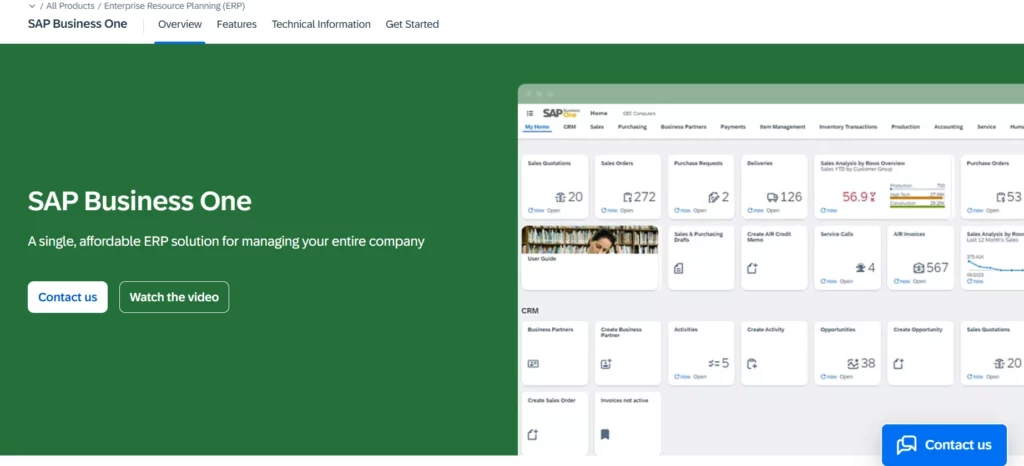This screenshot has height=466, width=1024.
Task: Click the OEC Computers company name
Action: [639, 114]
